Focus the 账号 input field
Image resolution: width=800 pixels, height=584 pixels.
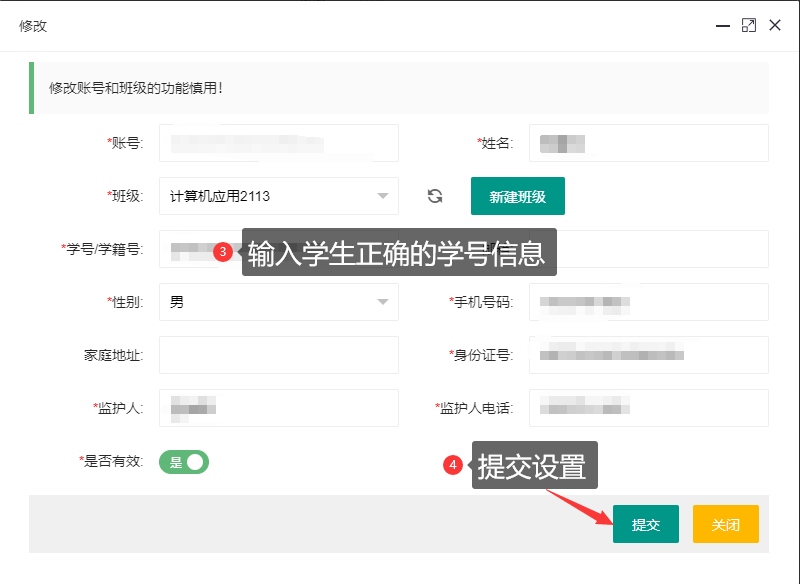click(278, 143)
